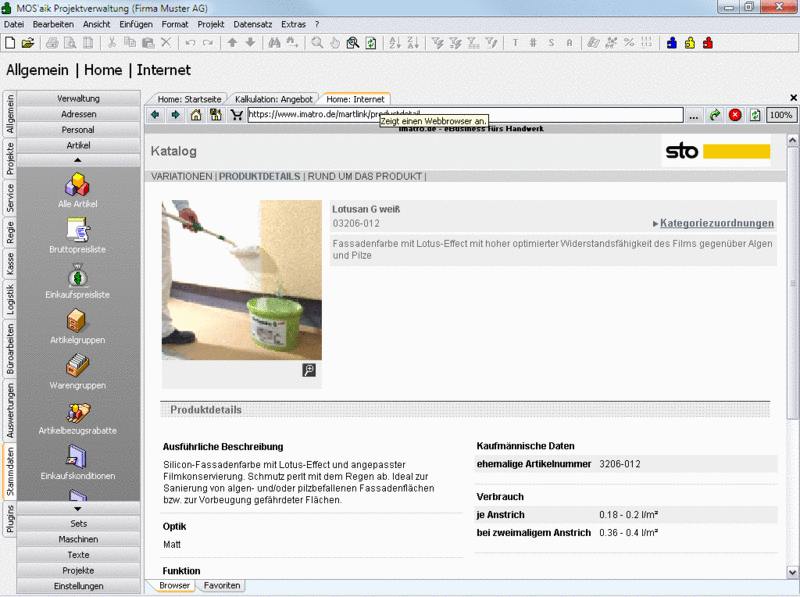
Task: Click the binoculars search icon in toolbar
Action: [274, 43]
